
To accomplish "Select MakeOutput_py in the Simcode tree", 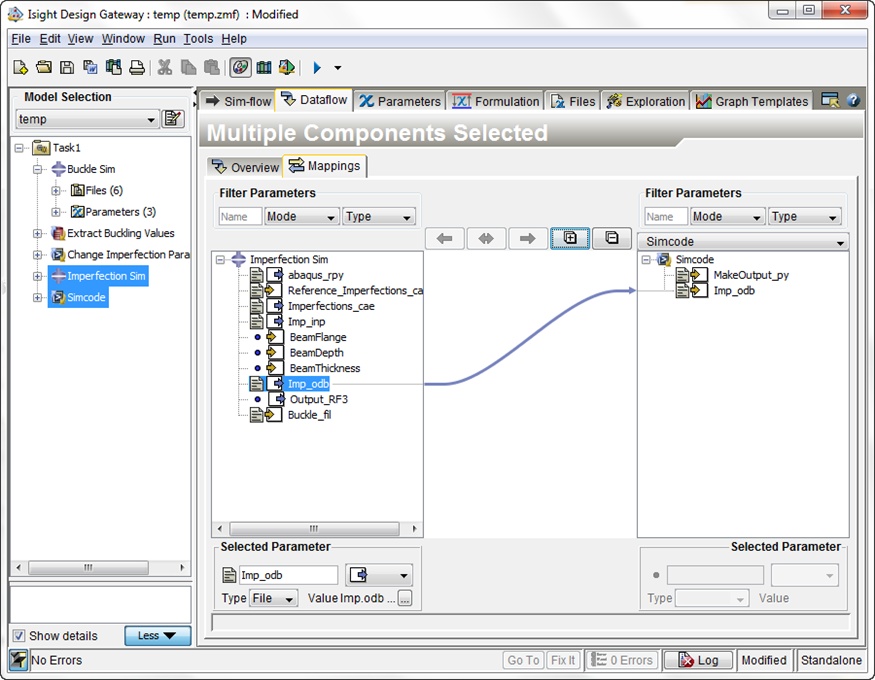I will (x=751, y=275).
